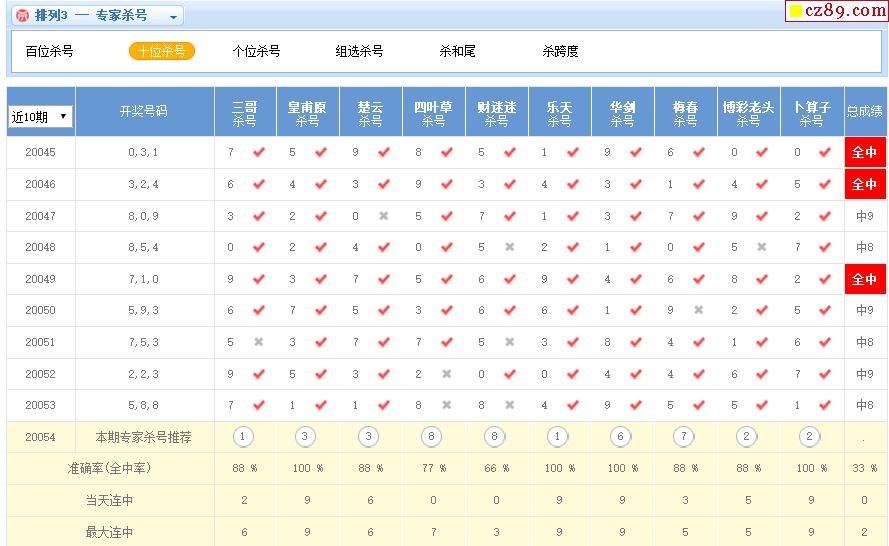Click the red check under 华剑 in row 20049
This screenshot has width=889, height=546.
pos(636,279)
